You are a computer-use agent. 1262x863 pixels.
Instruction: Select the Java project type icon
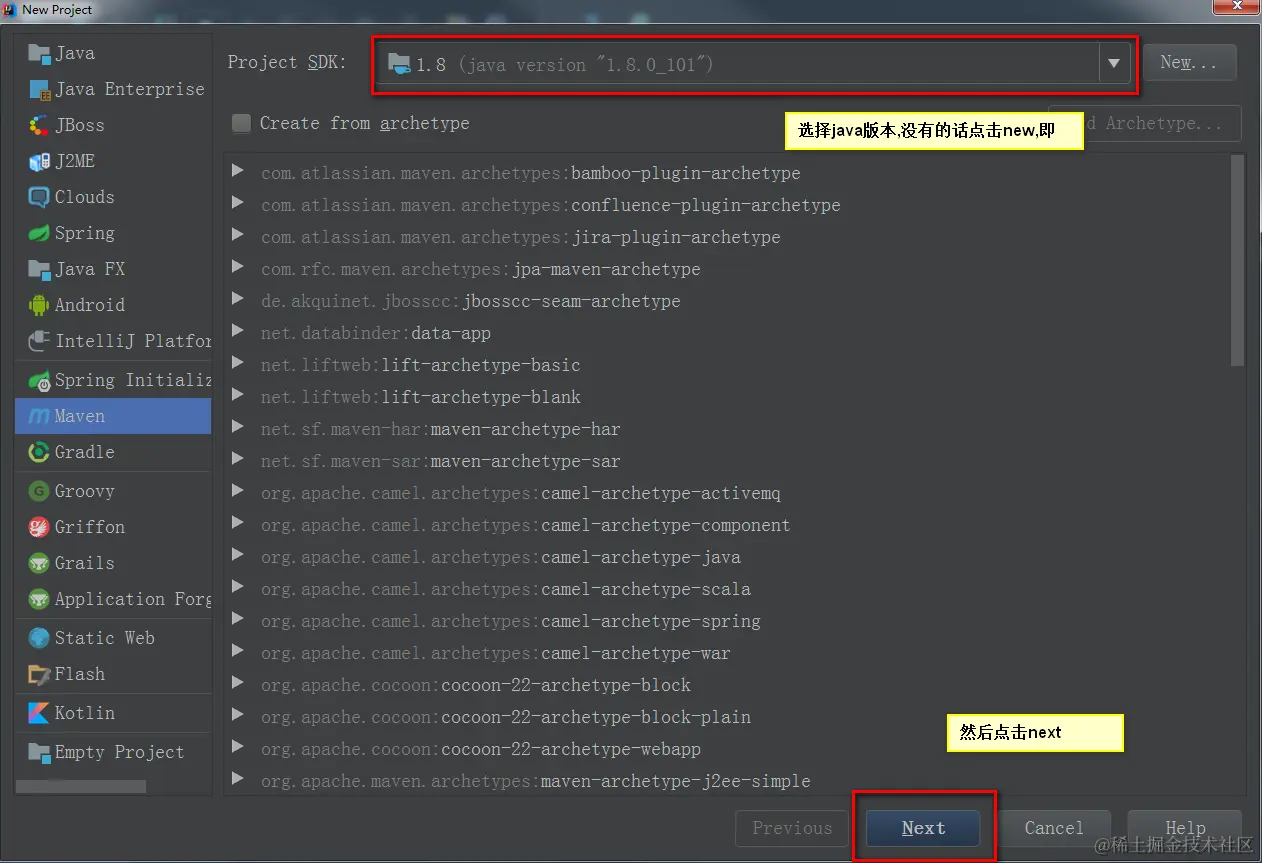click(39, 53)
